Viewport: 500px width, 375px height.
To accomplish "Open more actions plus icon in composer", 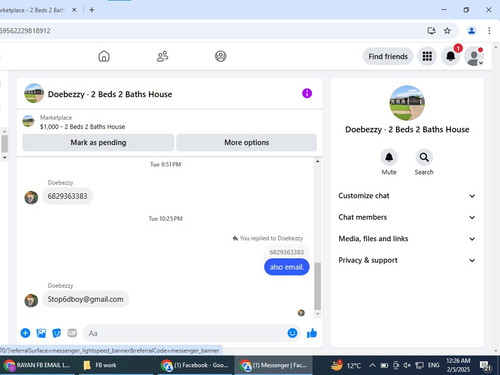I will [25, 333].
